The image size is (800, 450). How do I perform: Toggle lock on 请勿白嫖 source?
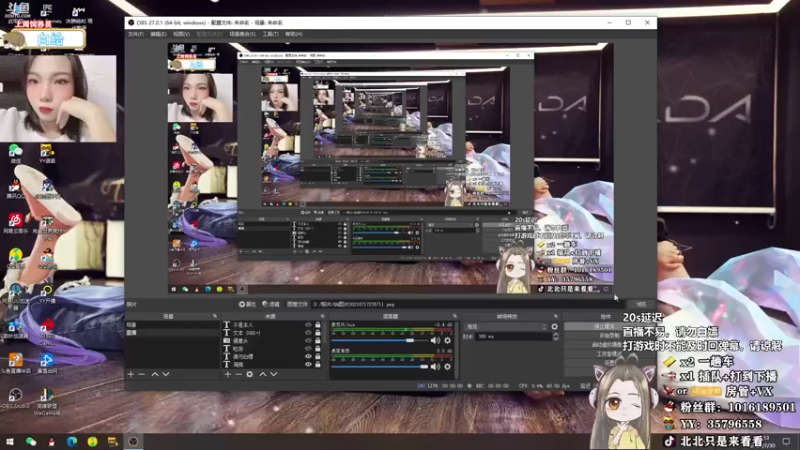click(318, 356)
